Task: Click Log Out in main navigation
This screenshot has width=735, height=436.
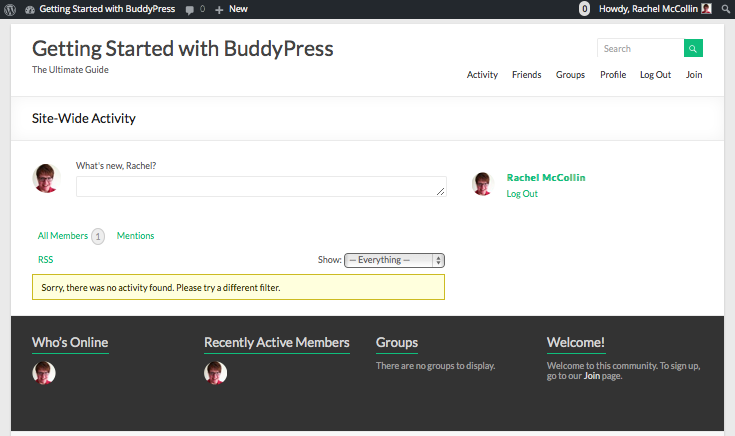Action: [x=655, y=75]
